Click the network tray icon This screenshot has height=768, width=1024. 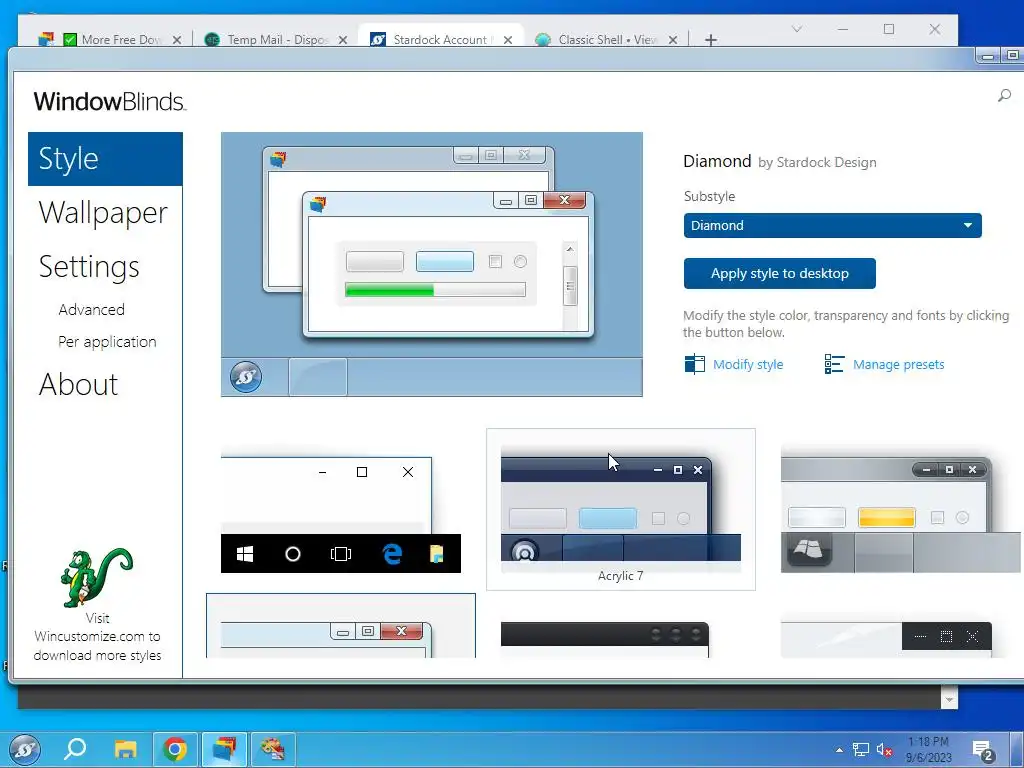click(861, 750)
